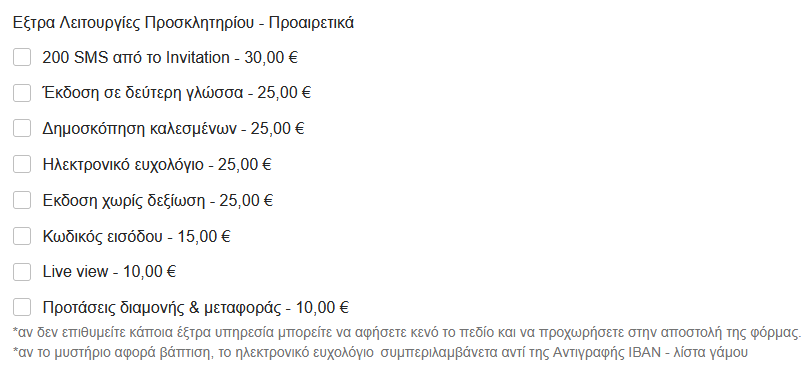Click the 'Προτάσεις διαμονής & μεταφοράς' label text

(162, 308)
